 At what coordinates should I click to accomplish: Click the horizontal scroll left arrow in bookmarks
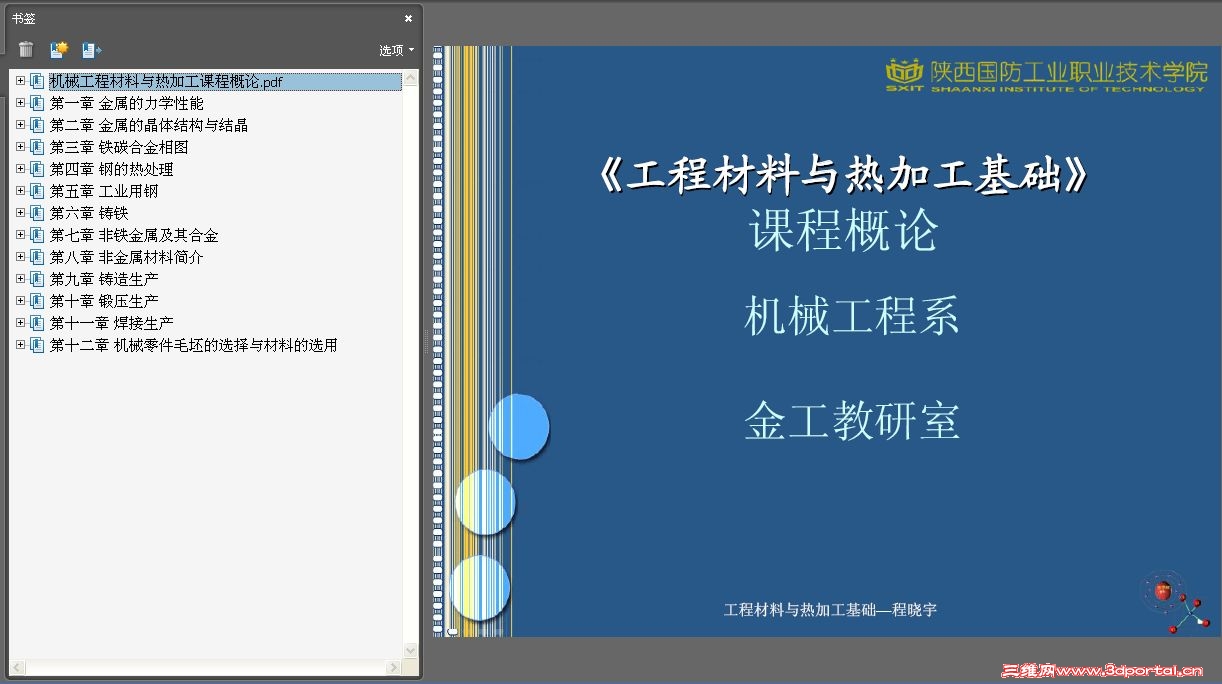coord(17,667)
